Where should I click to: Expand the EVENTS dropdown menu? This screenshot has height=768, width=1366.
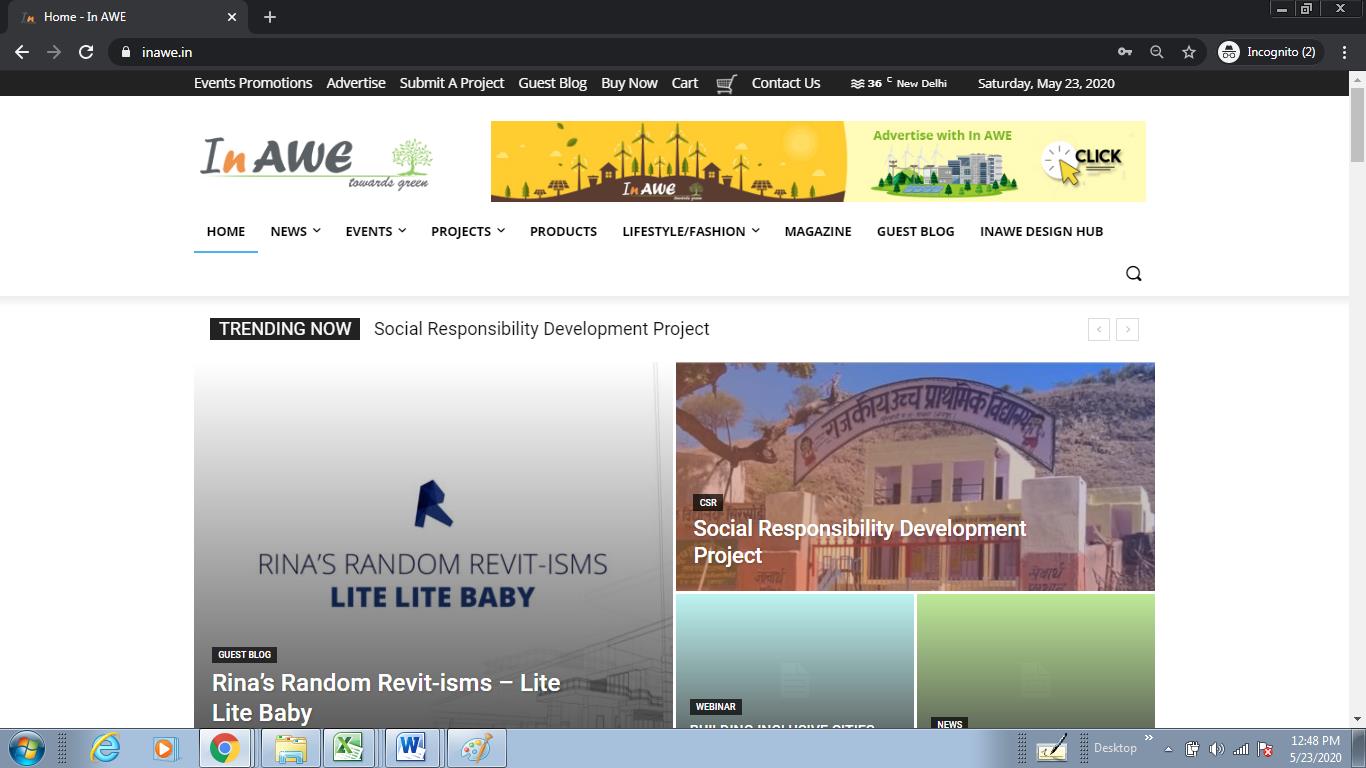pos(375,231)
